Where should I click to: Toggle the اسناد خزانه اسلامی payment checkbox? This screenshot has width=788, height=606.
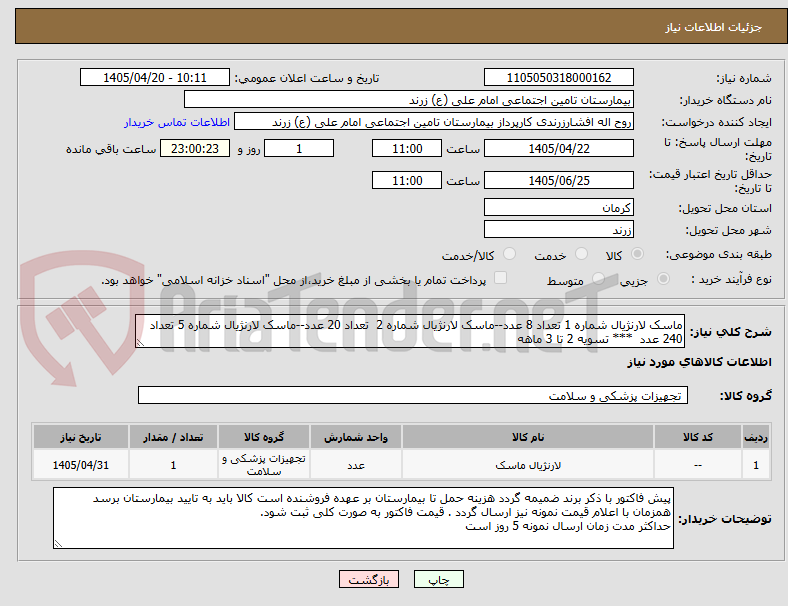pyautogui.click(x=501, y=278)
